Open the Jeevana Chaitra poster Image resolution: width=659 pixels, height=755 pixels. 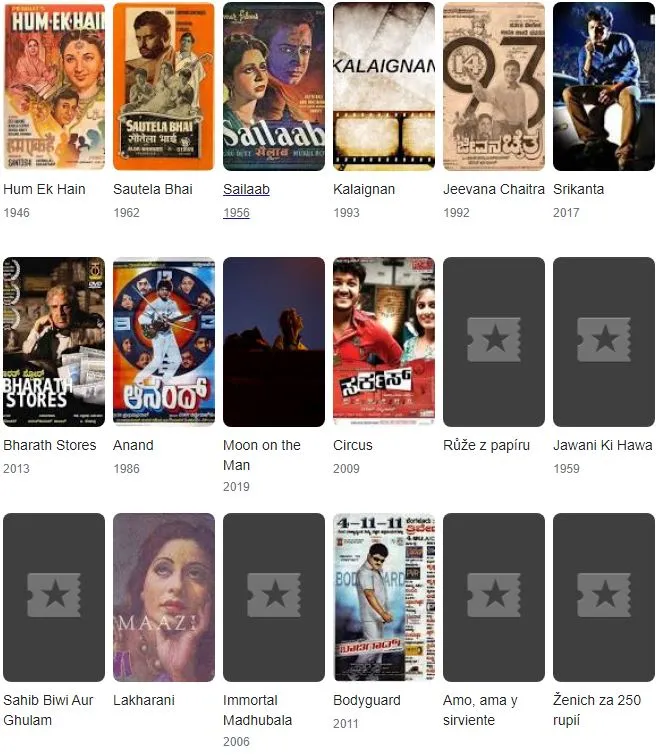(x=494, y=86)
